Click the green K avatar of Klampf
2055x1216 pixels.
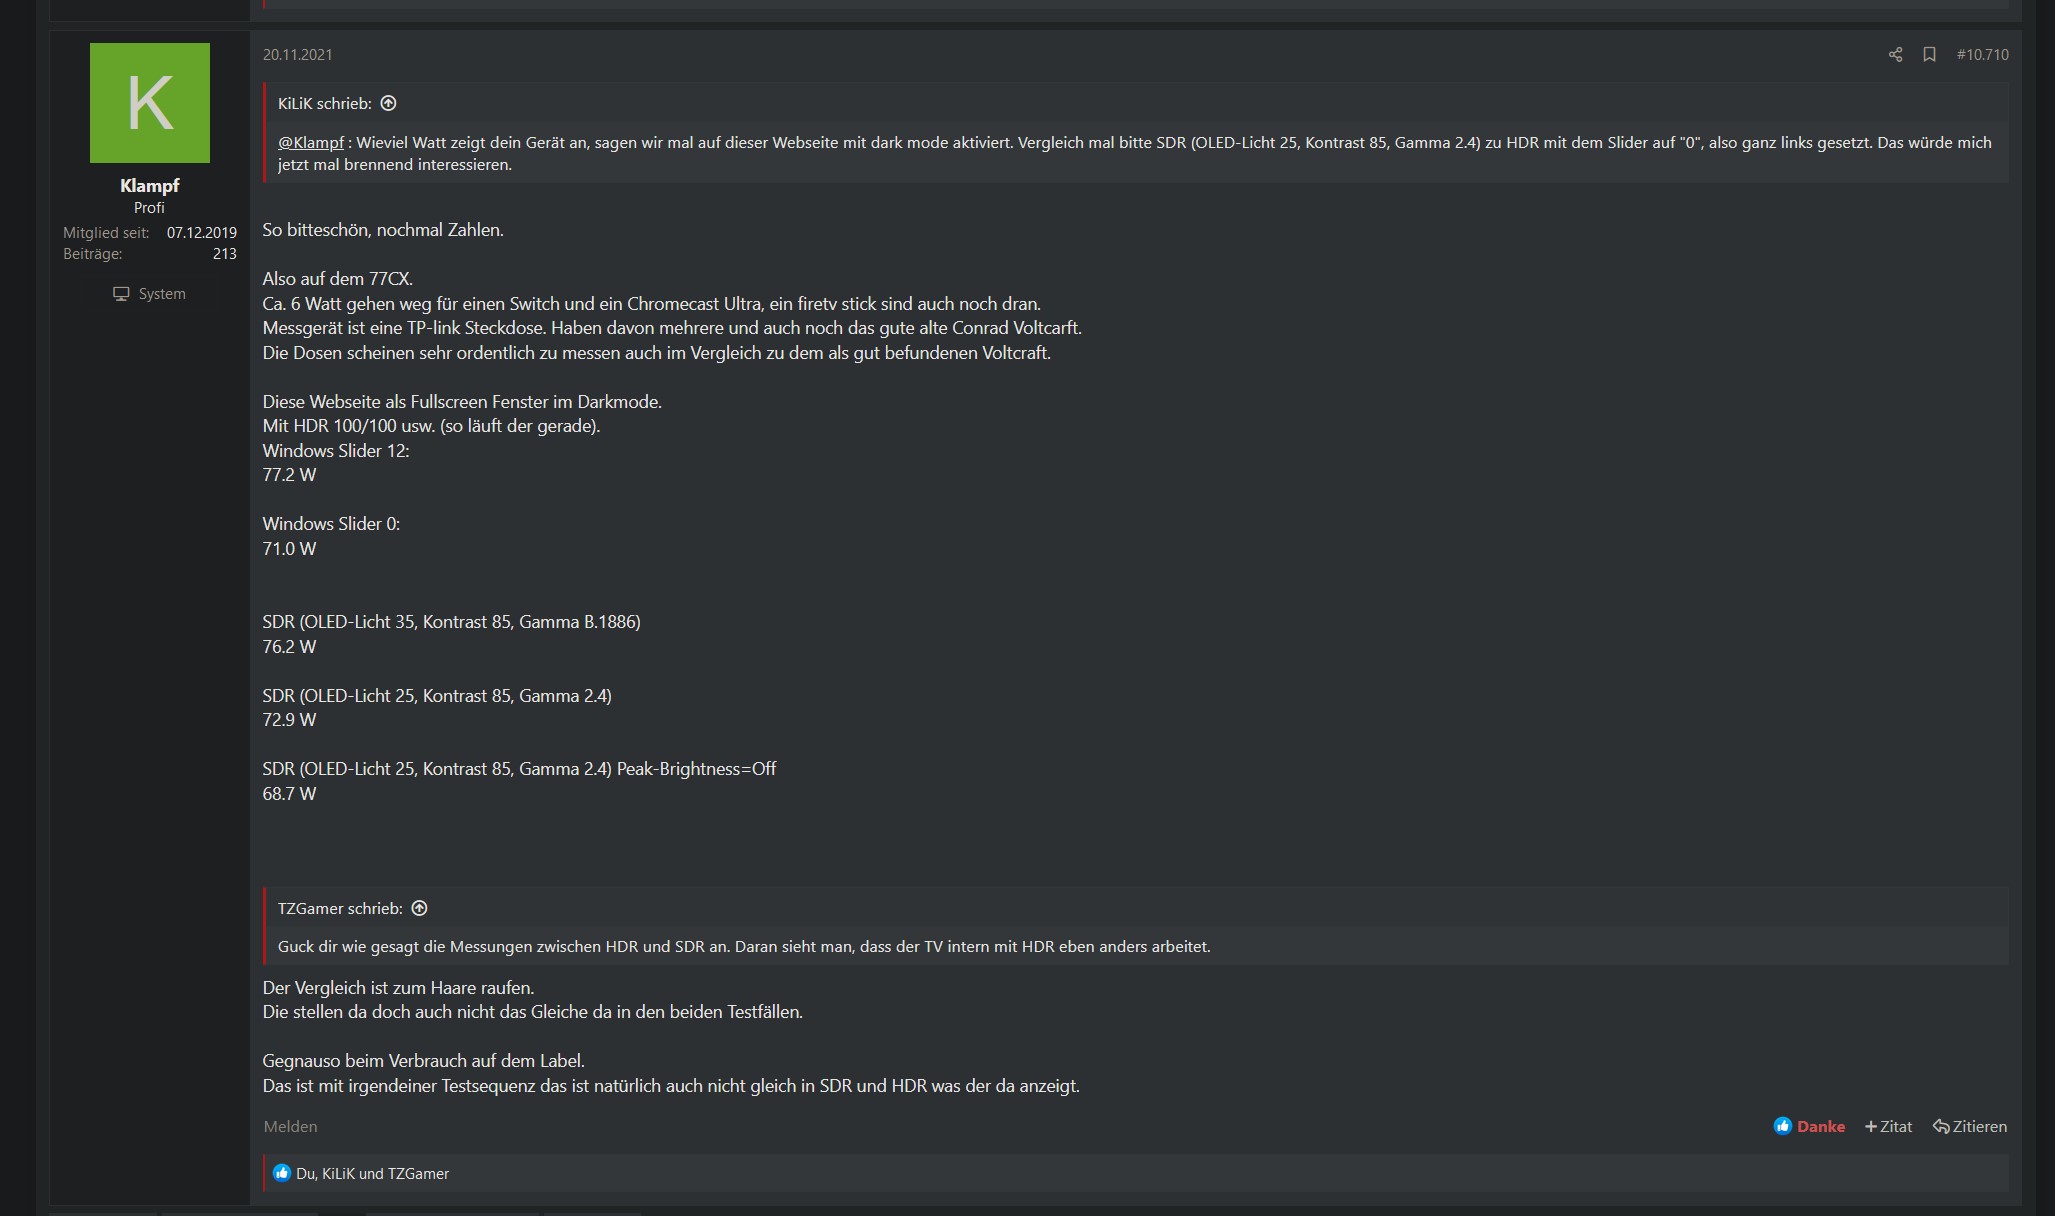150,103
